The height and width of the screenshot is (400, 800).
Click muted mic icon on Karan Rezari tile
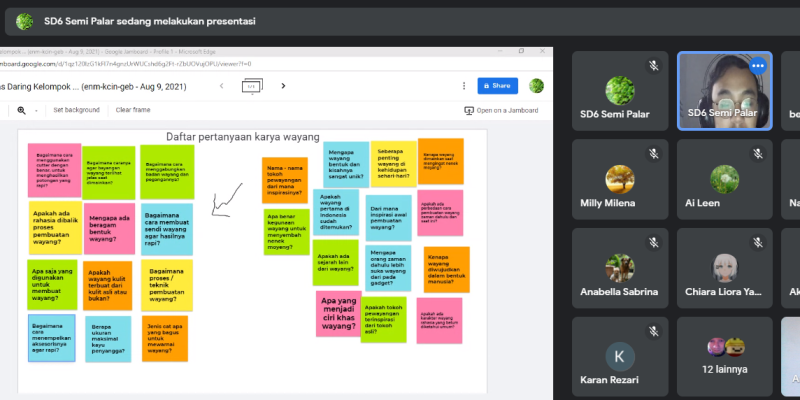[x=654, y=331]
